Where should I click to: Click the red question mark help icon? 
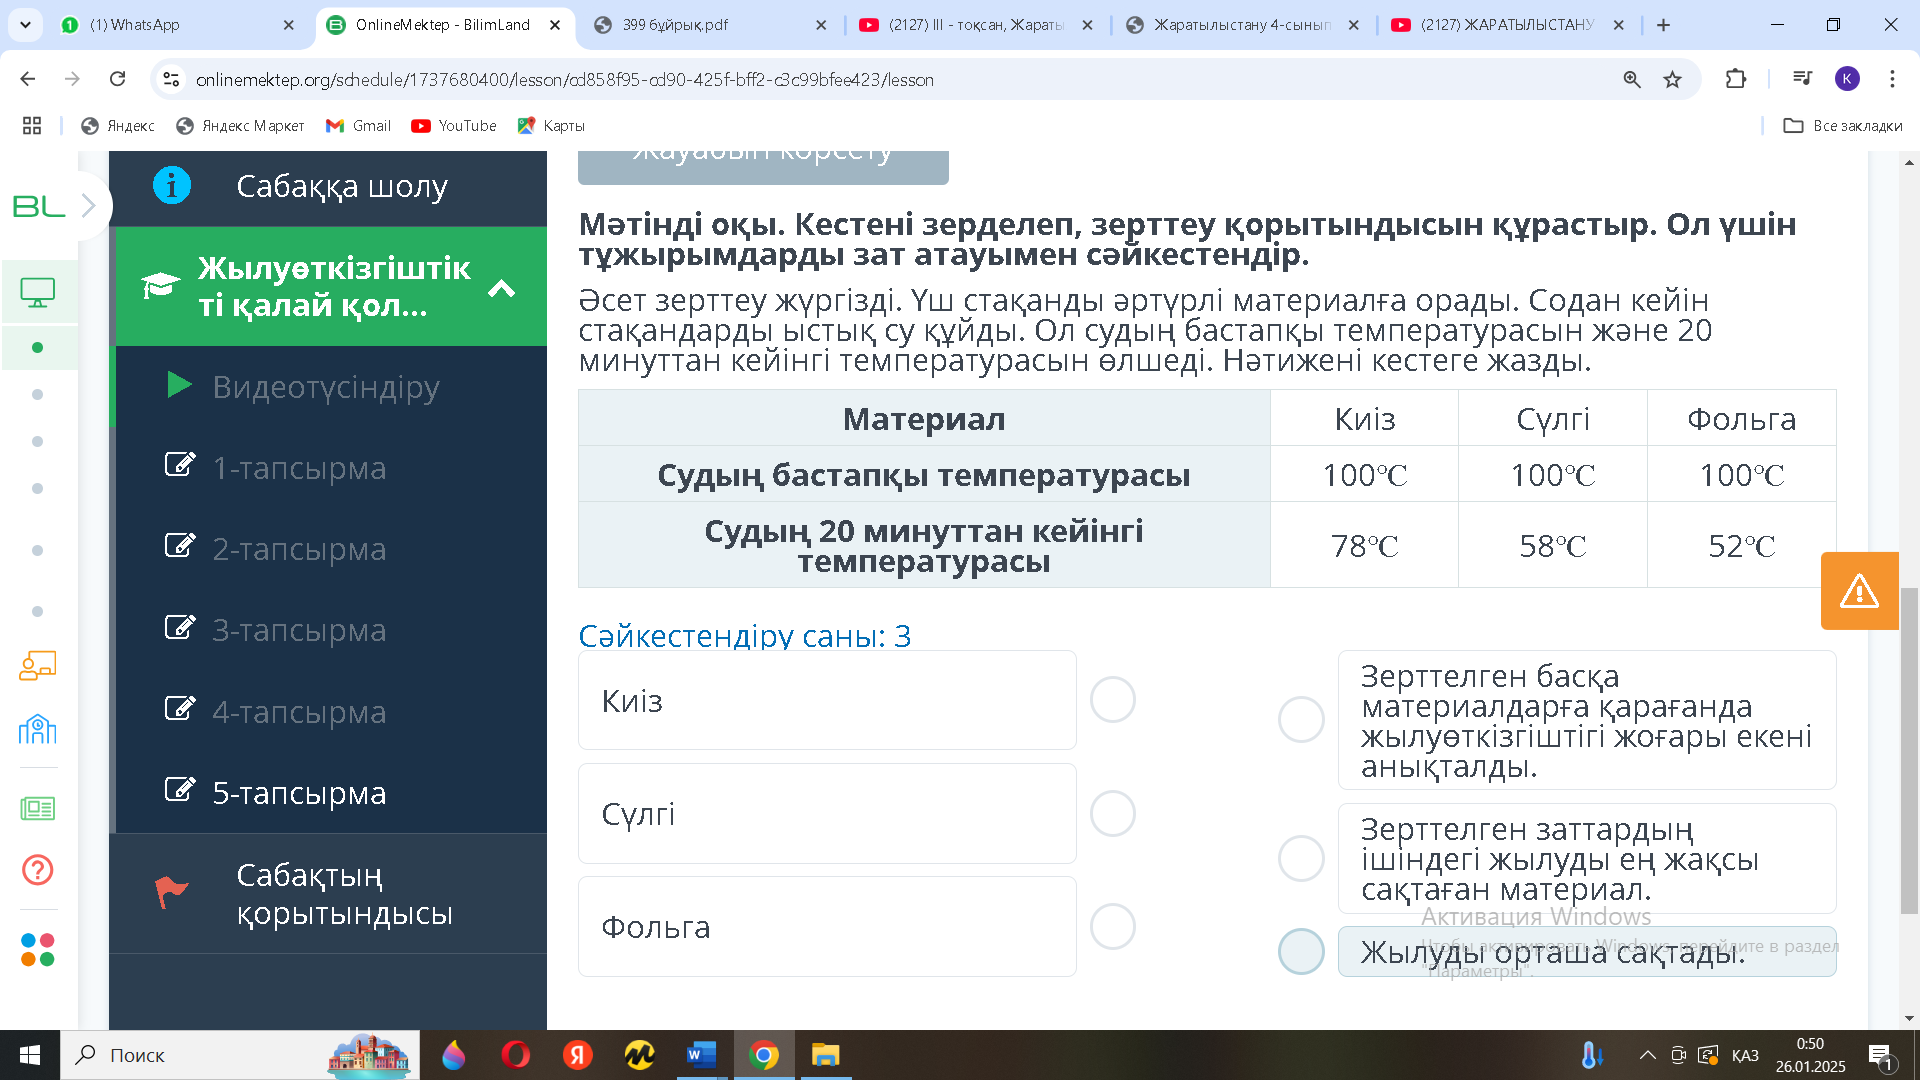tap(38, 870)
